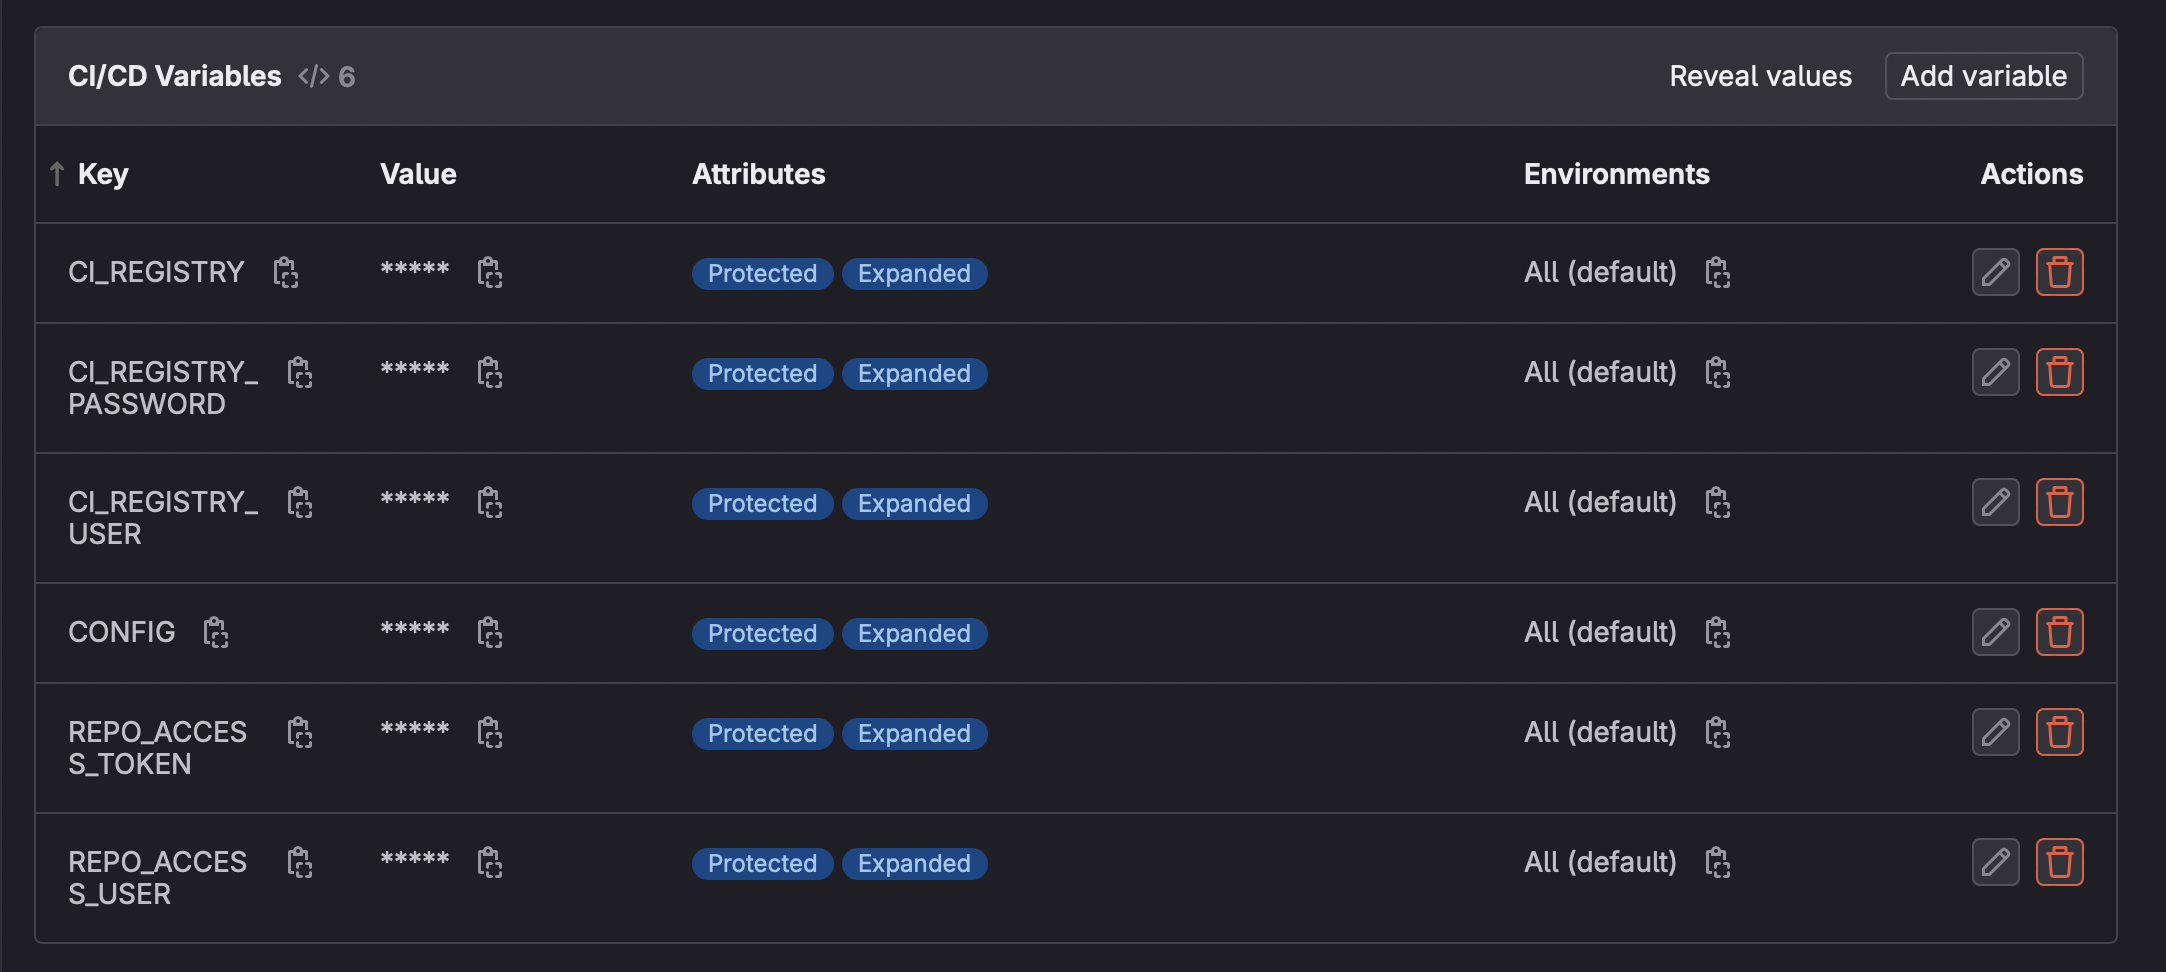Edit the CI_REGISTRY variable

coord(1995,272)
